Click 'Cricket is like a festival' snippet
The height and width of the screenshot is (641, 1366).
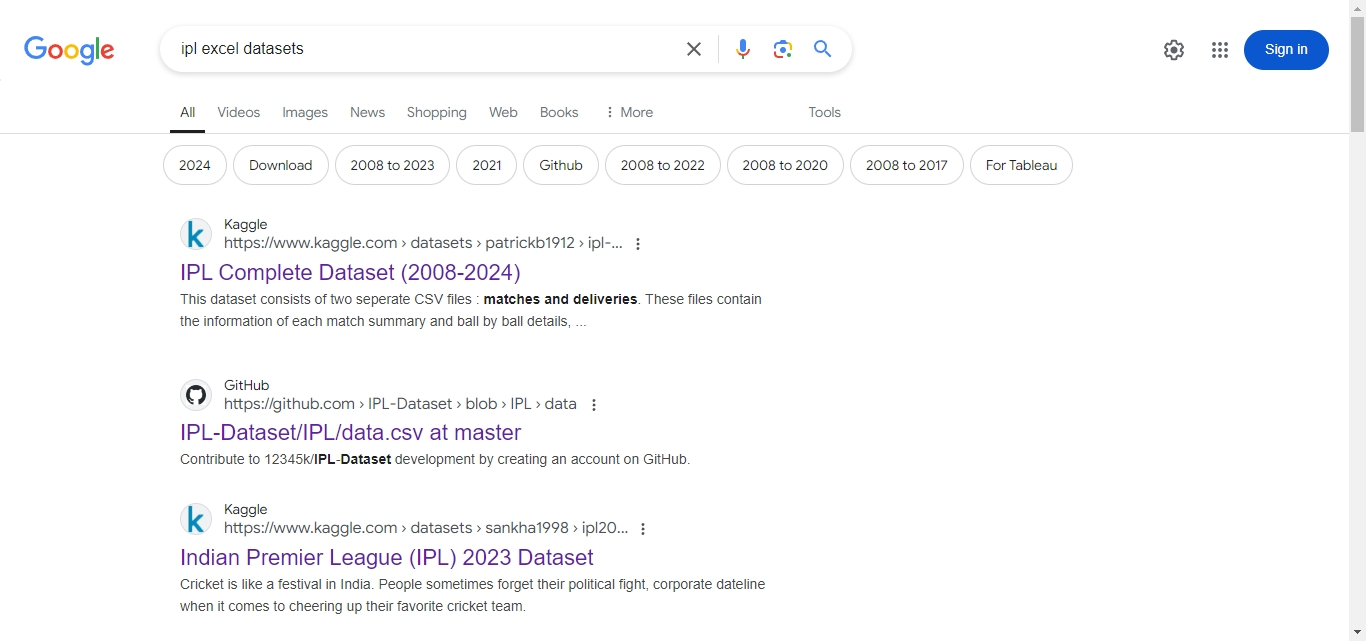tap(473, 595)
